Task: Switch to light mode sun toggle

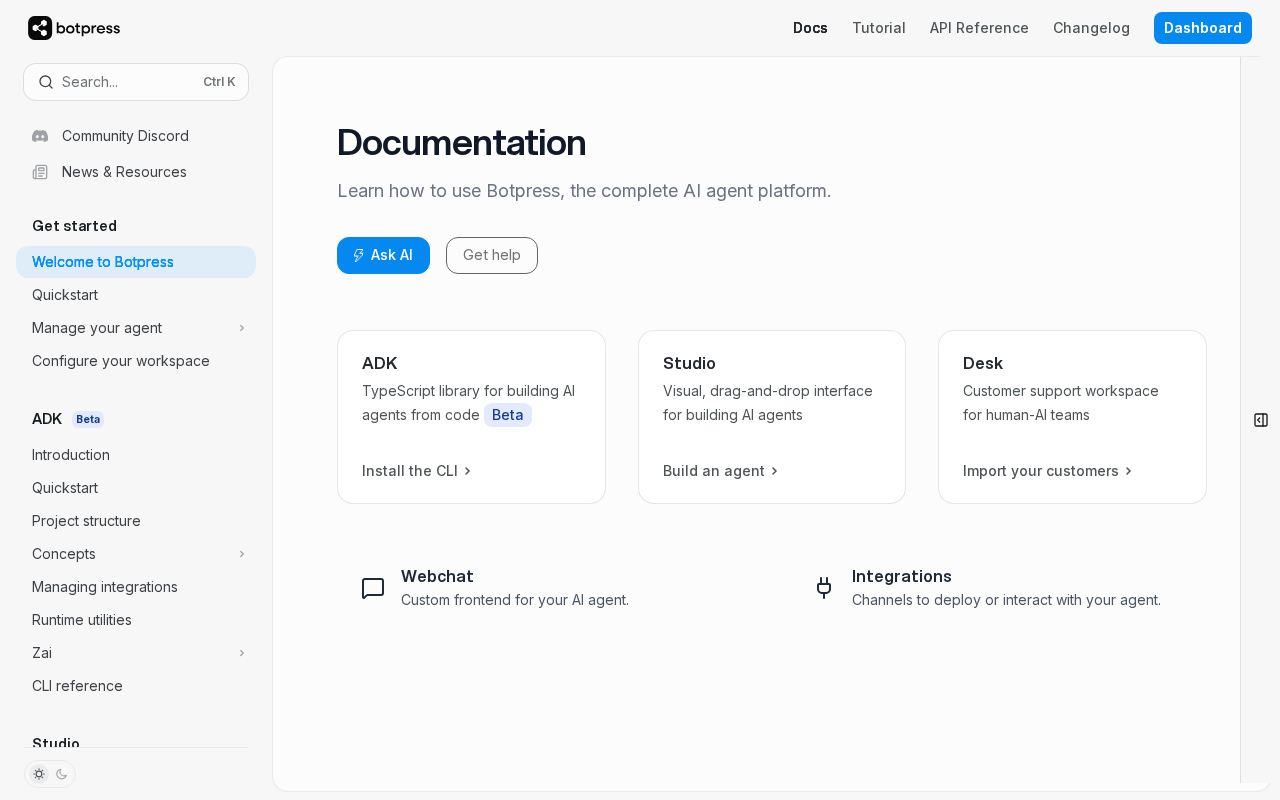Action: 39,774
